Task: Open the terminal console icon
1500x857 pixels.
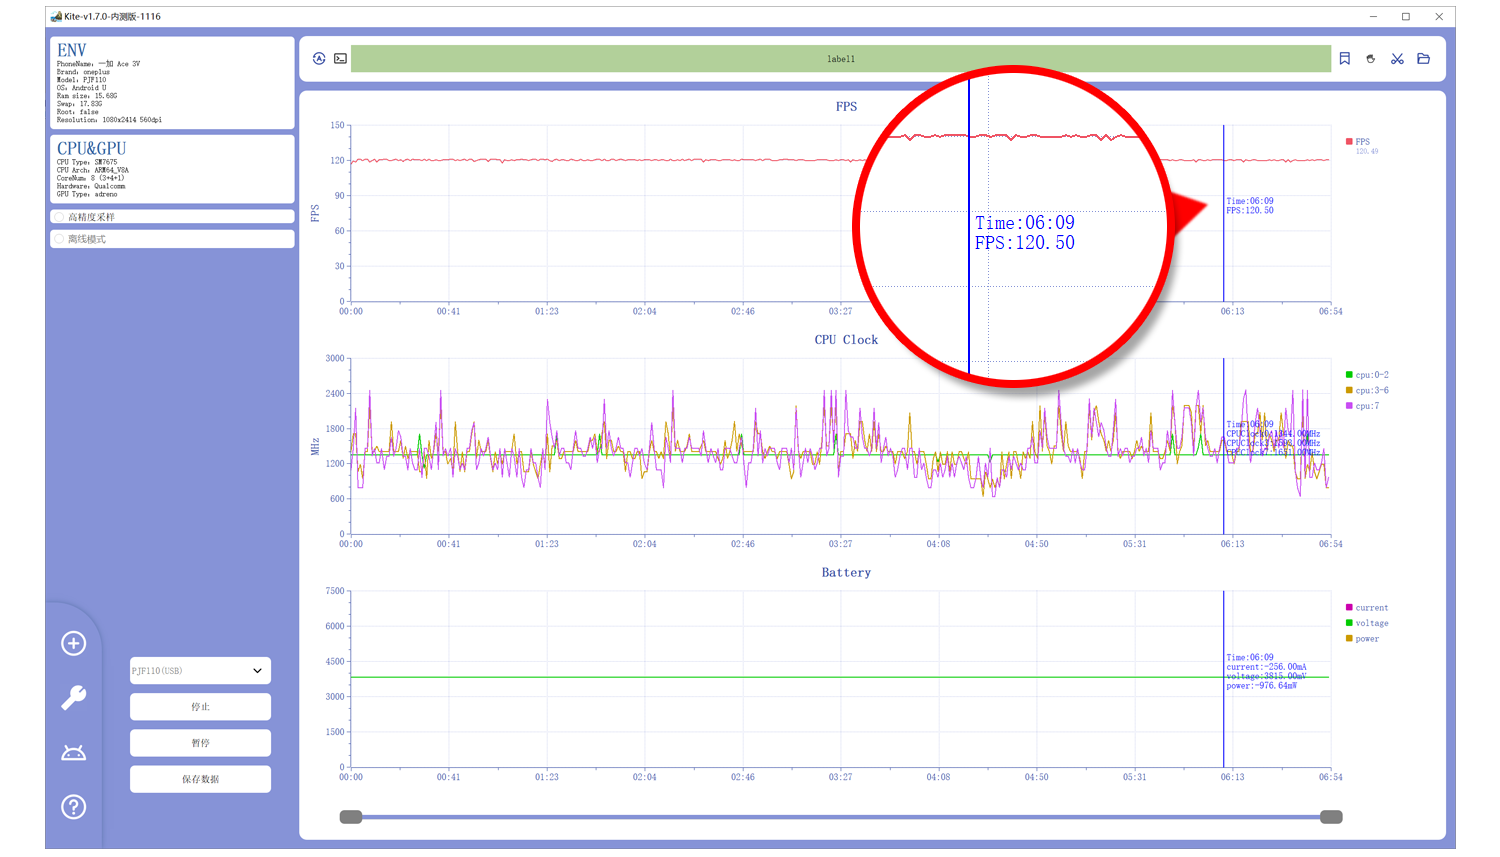Action: (x=341, y=59)
